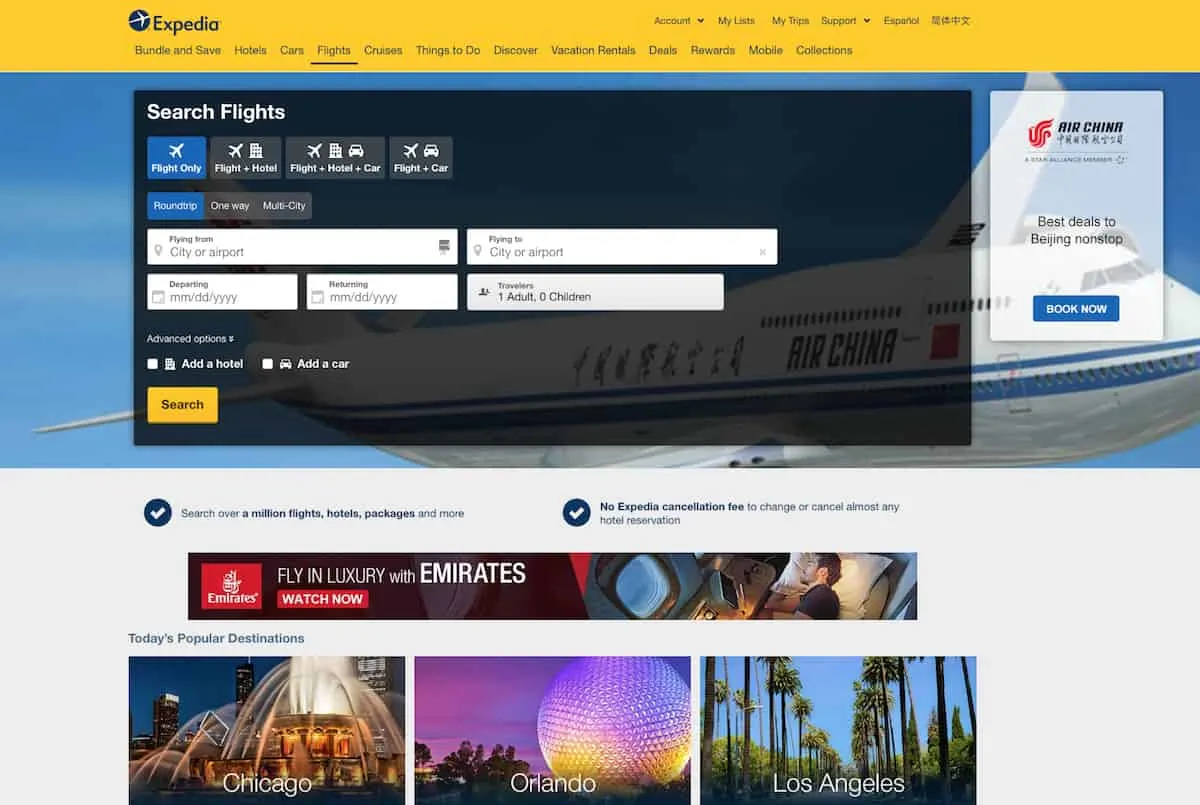Switch language to 简体中文
The image size is (1200, 805).
pos(950,21)
